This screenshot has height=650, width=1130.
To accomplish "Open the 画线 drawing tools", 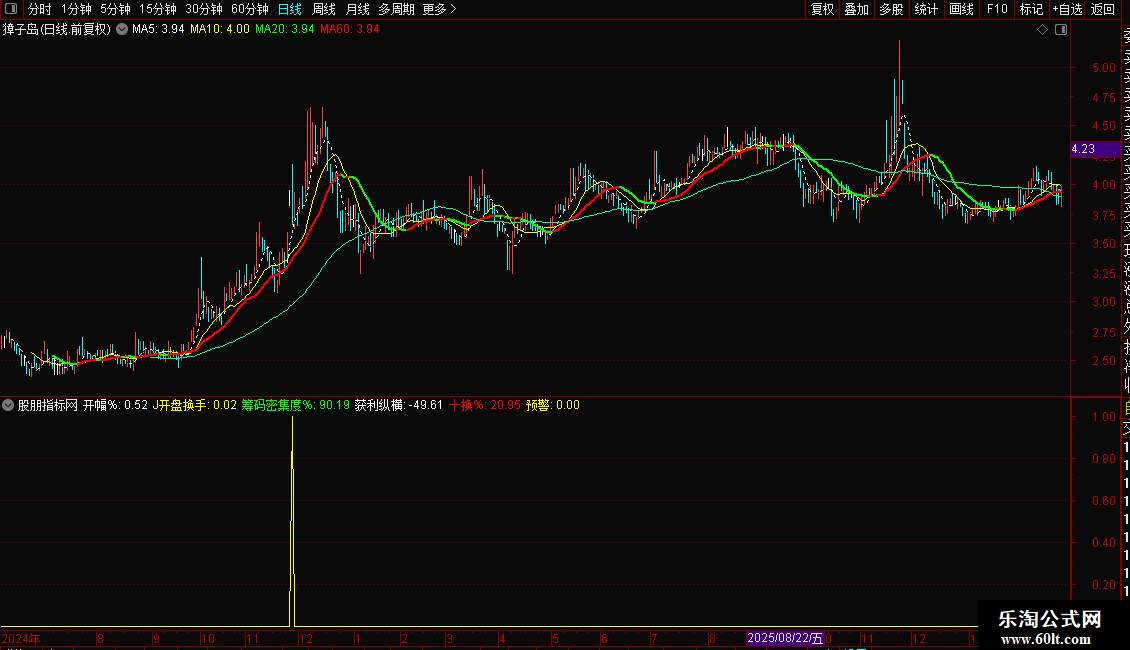I will point(961,9).
